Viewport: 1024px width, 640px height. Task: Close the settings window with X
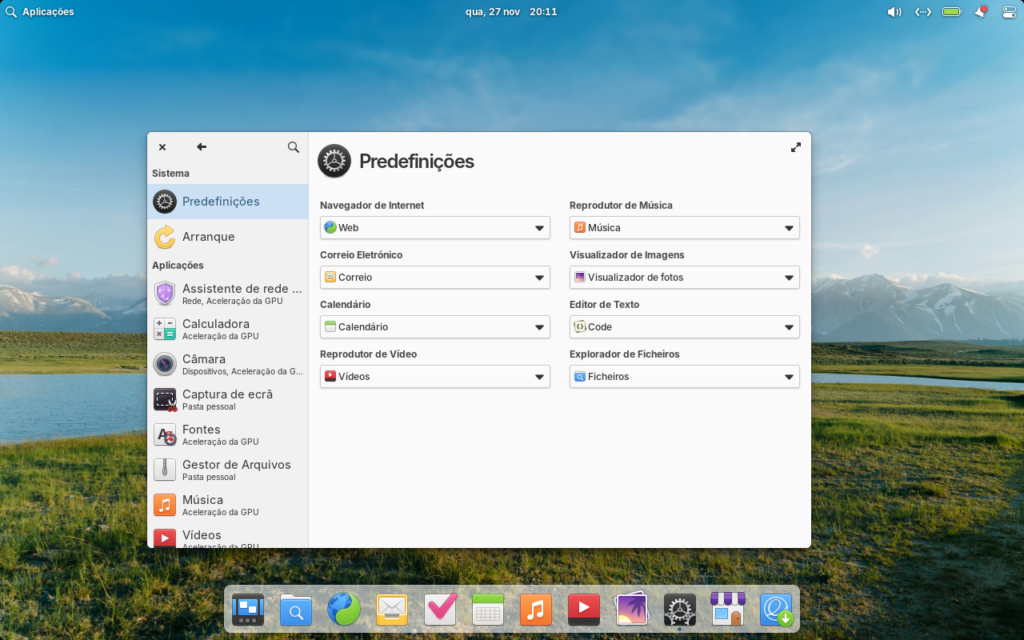(162, 147)
